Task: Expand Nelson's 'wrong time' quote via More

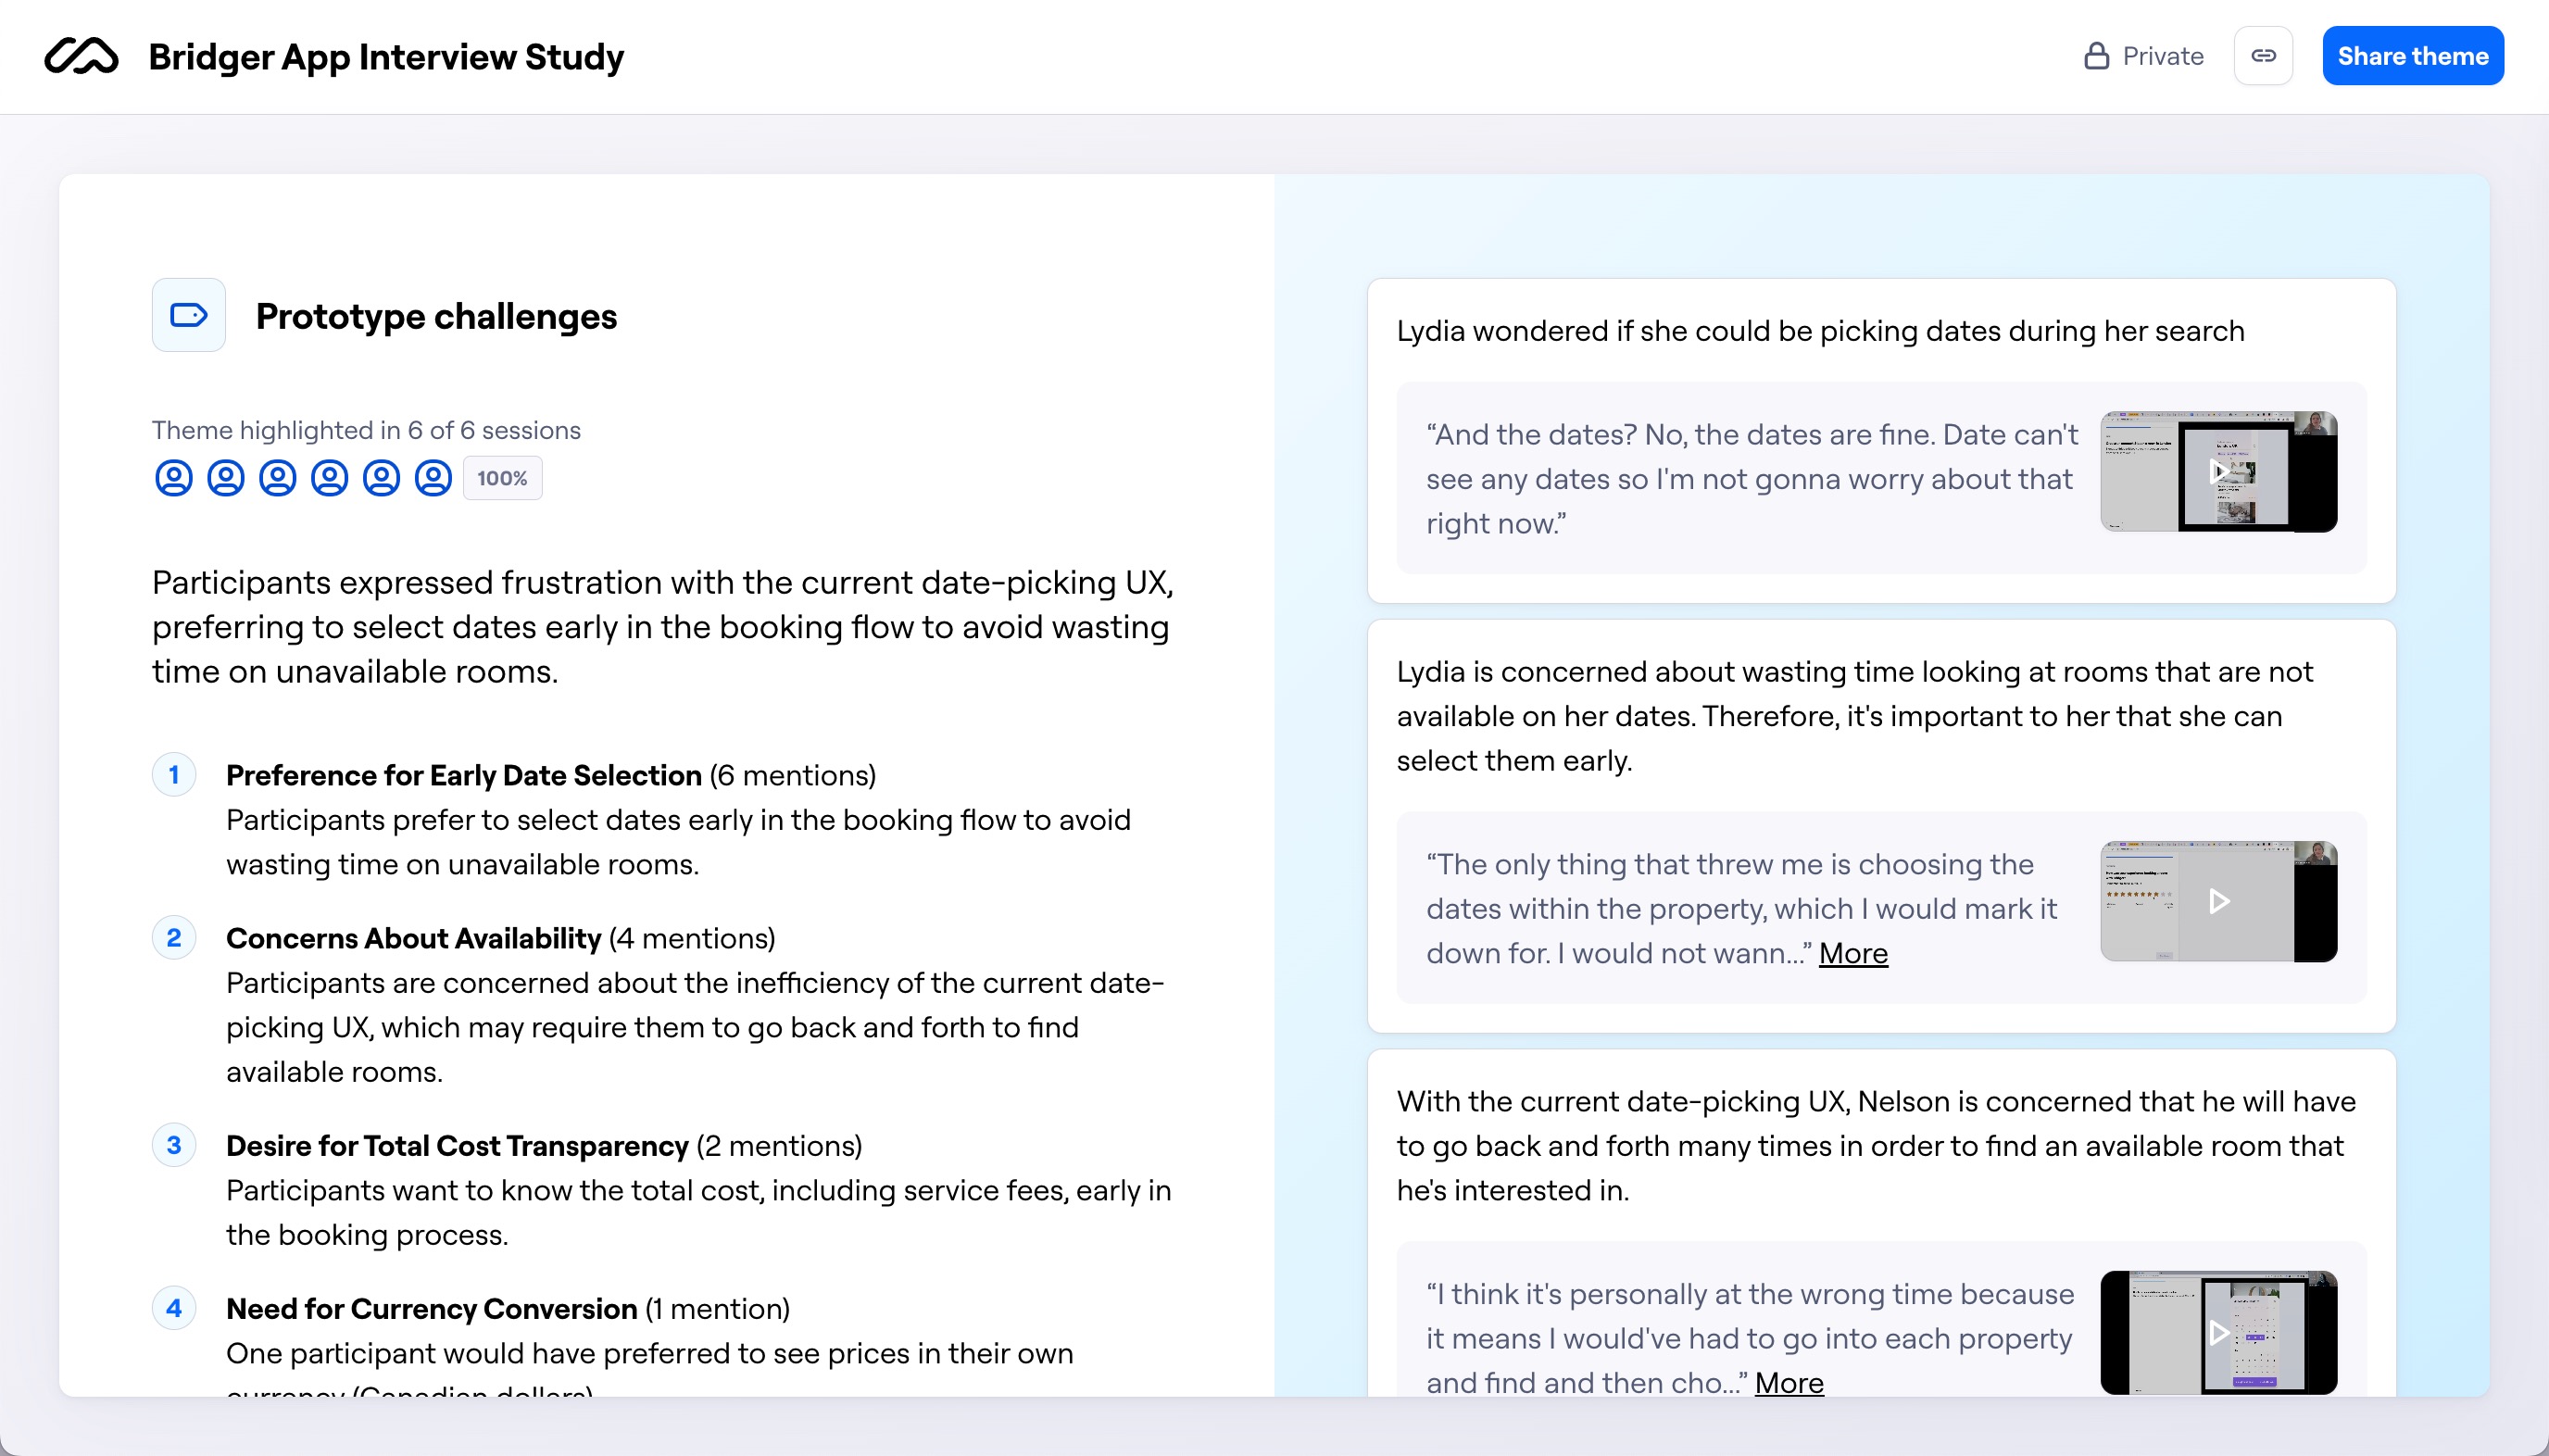Action: [1789, 1383]
